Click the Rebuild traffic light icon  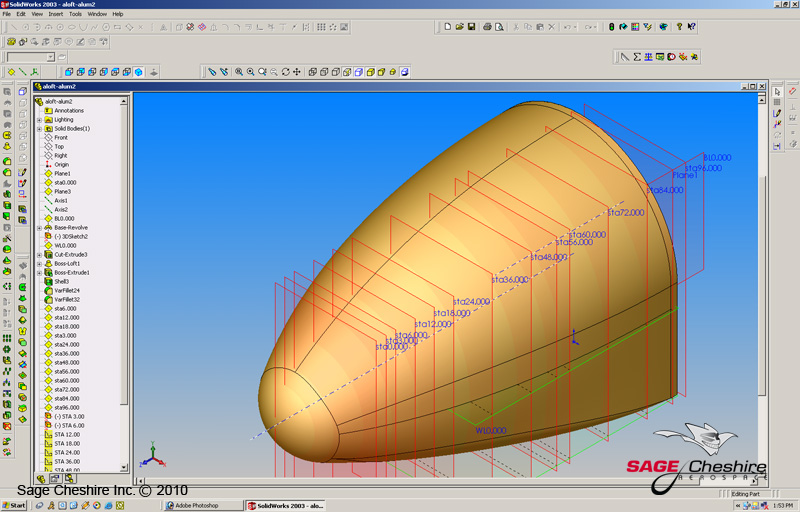tap(612, 27)
